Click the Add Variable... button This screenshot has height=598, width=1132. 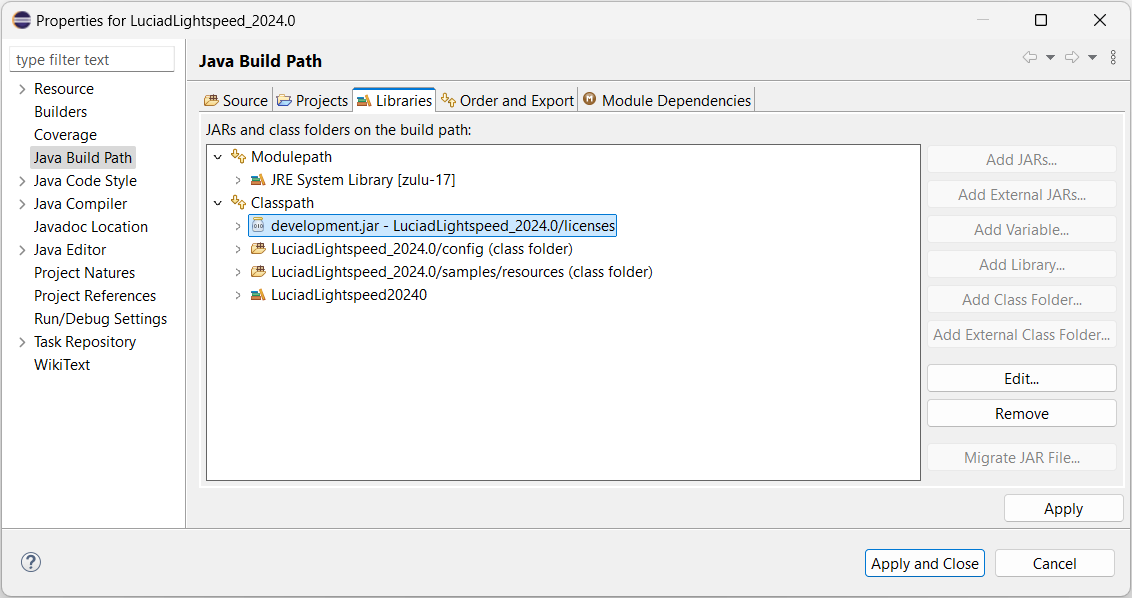pos(1022,230)
